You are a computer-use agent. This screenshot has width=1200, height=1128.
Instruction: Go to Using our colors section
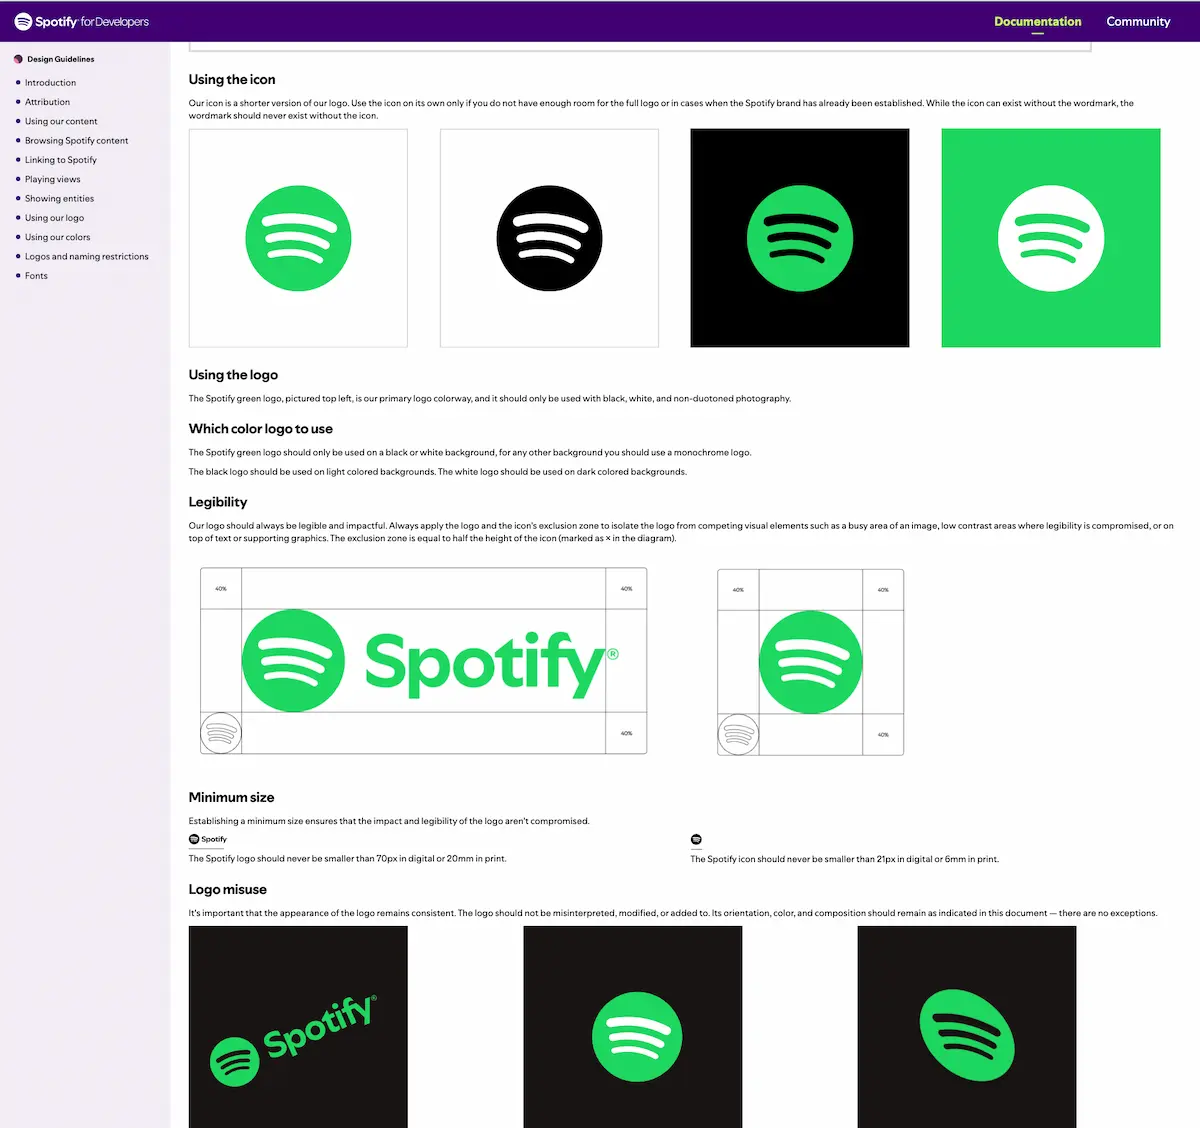tap(57, 237)
